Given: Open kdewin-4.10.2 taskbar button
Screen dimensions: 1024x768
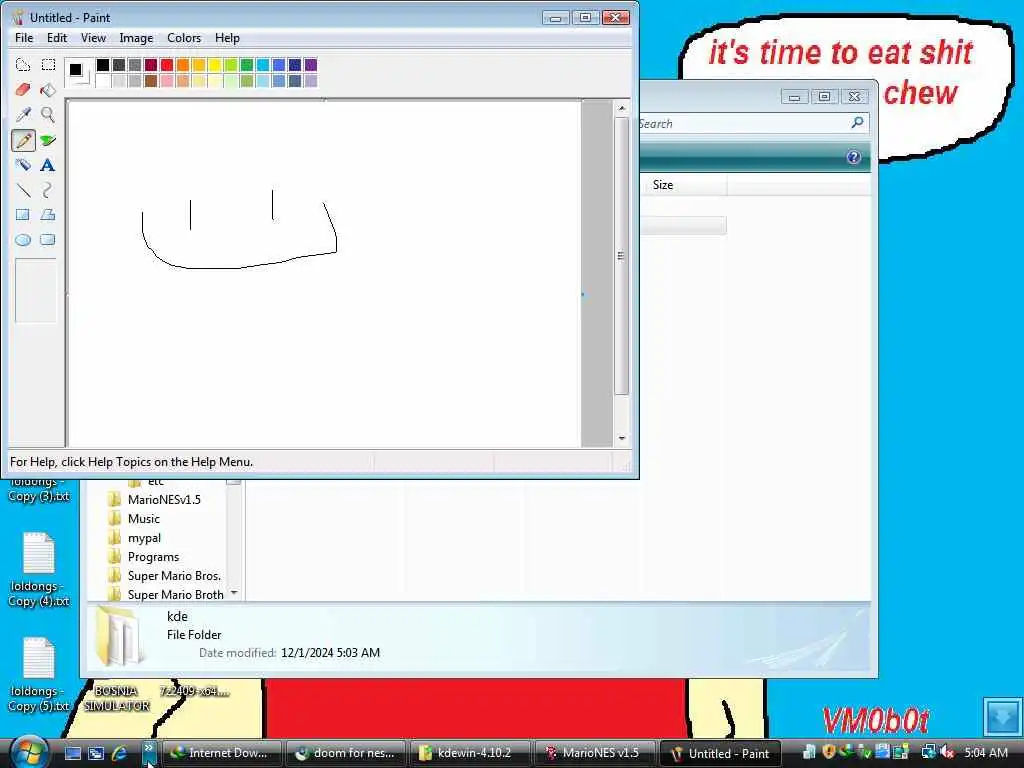Looking at the screenshot, I should tap(470, 753).
